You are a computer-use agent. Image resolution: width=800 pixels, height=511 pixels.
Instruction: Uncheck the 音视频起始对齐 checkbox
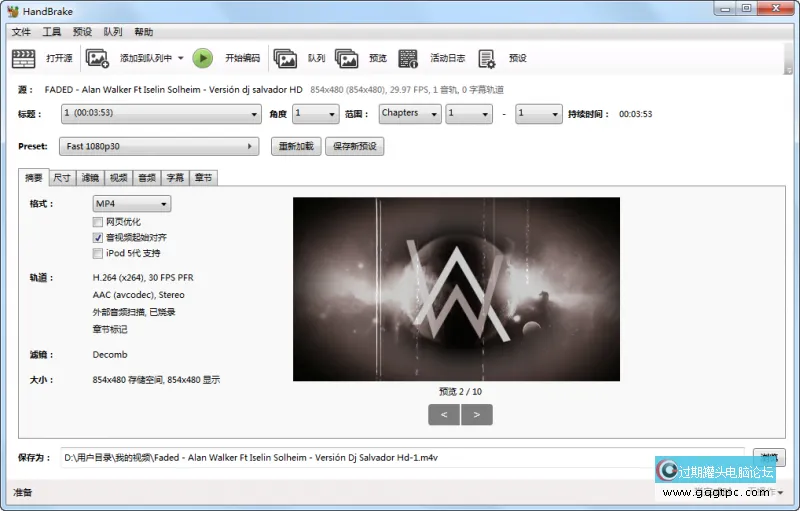click(x=97, y=238)
